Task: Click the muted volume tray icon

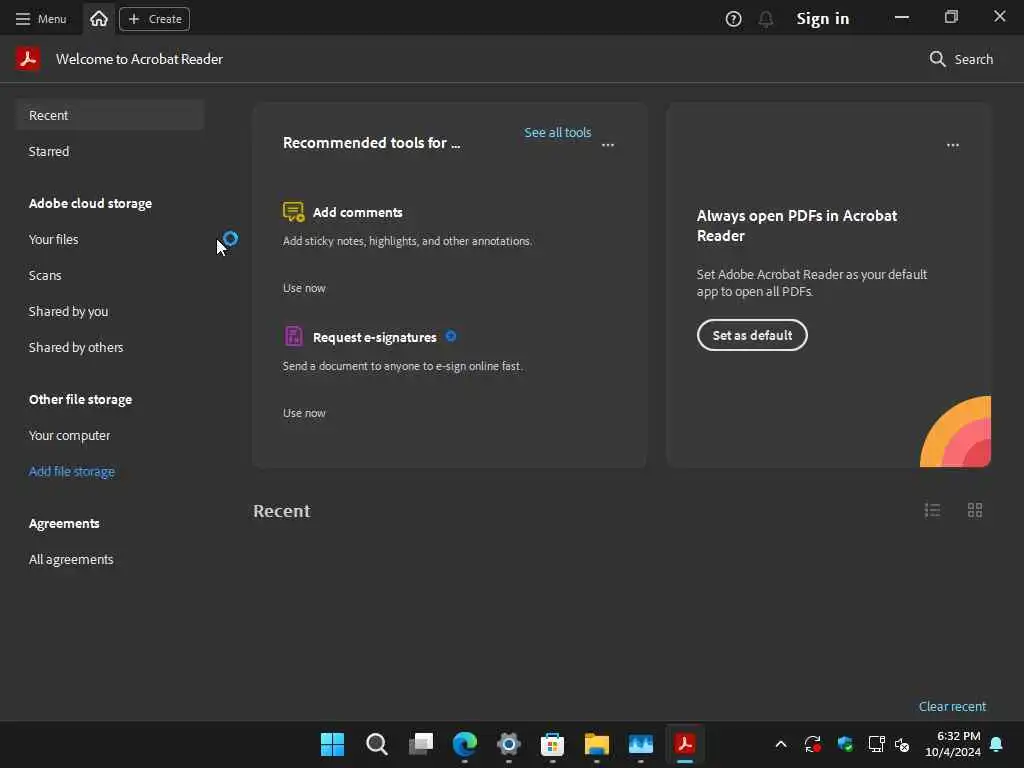Action: (x=902, y=744)
